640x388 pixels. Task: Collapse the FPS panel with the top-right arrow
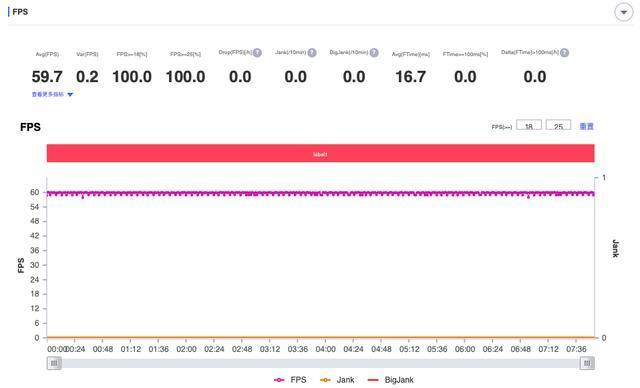click(623, 12)
